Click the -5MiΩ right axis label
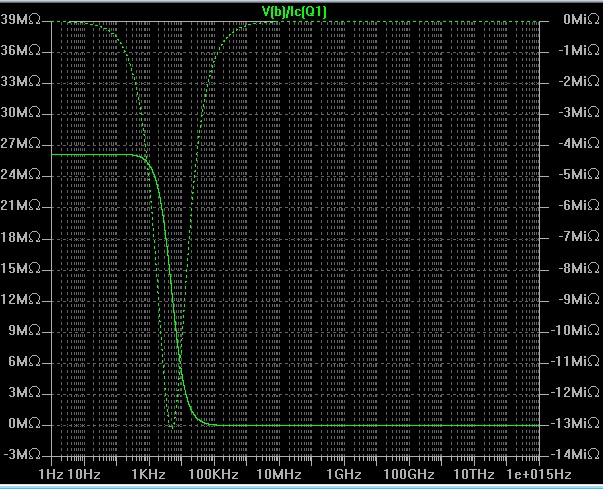This screenshot has height=489, width=603. [x=579, y=175]
